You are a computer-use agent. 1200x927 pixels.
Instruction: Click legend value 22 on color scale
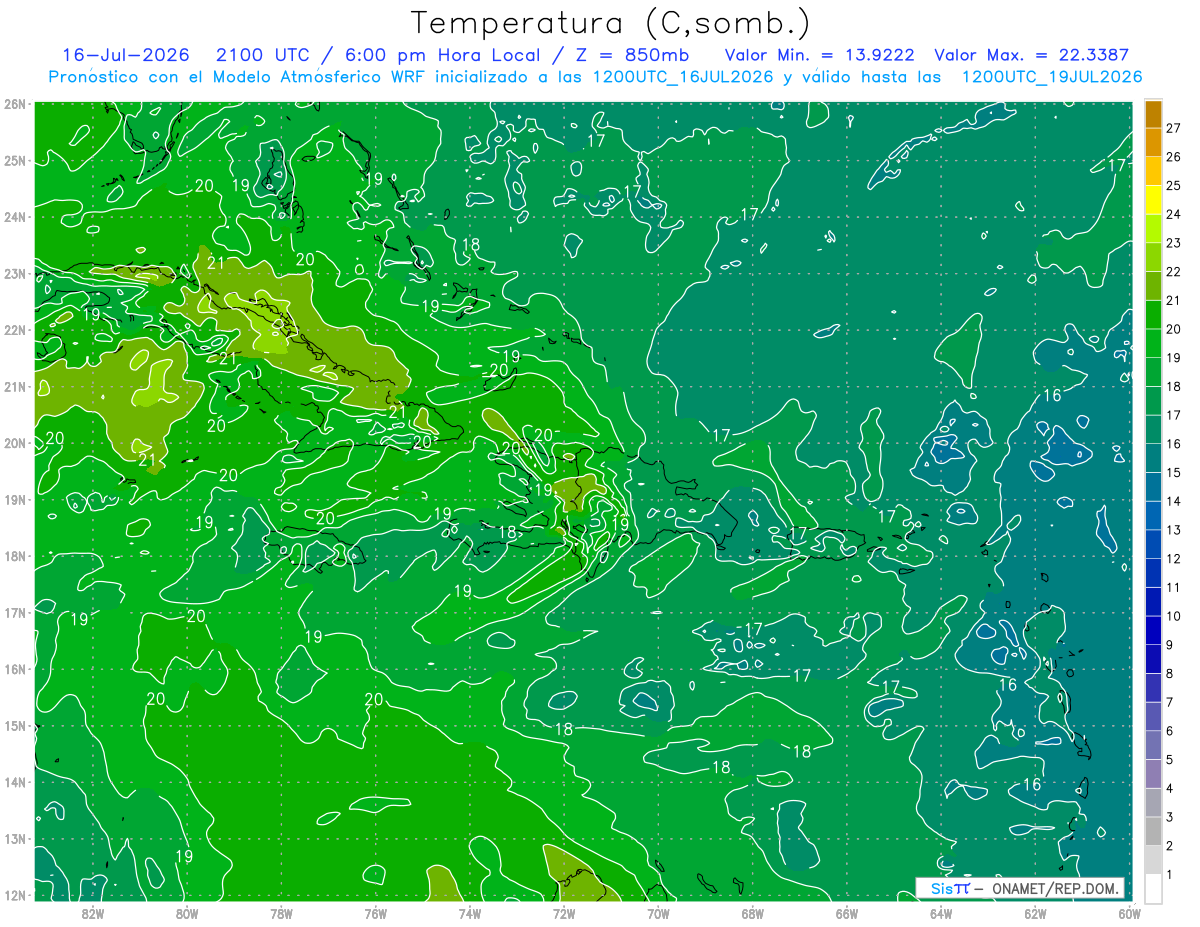(1173, 272)
